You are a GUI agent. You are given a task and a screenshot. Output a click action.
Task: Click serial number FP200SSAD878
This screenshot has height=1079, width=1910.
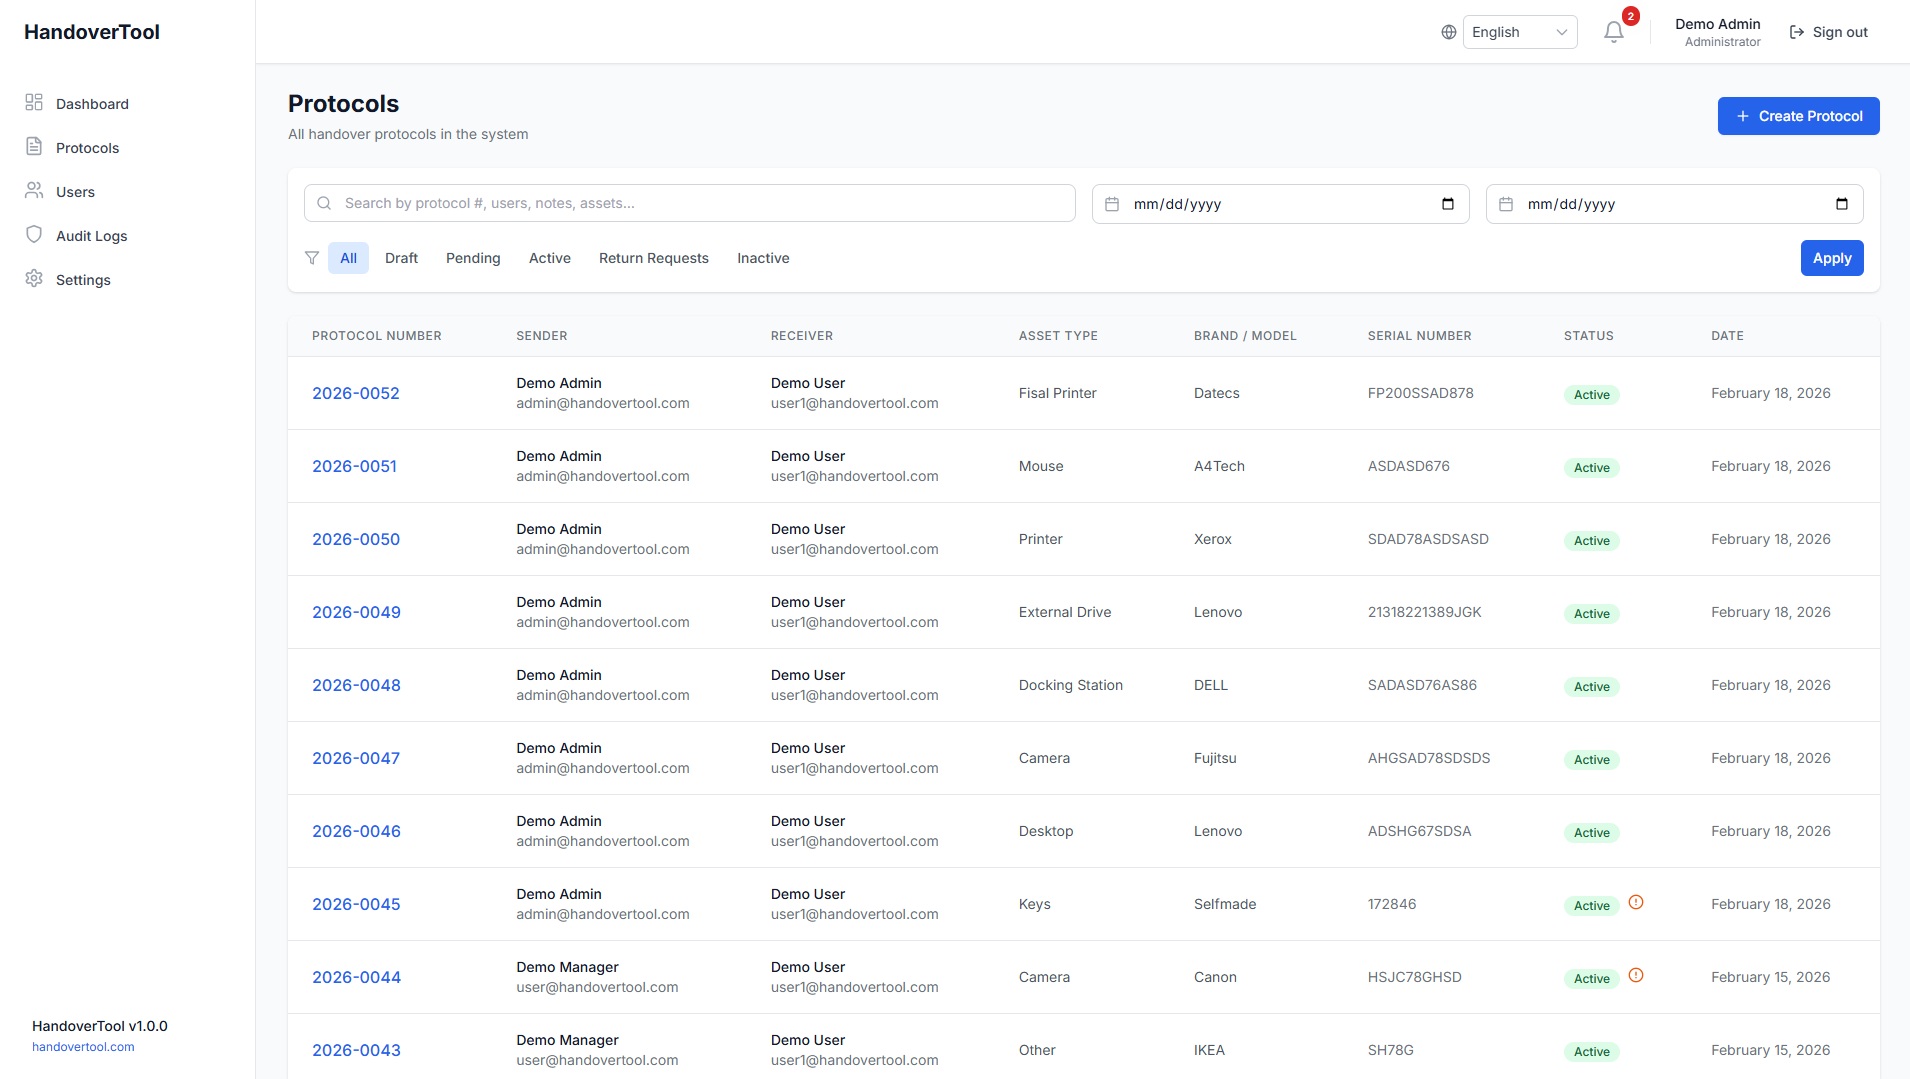[x=1420, y=393]
